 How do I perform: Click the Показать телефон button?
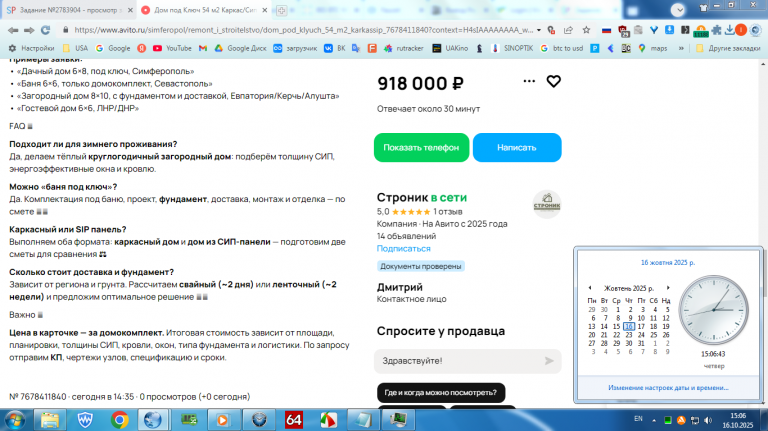[x=421, y=147]
